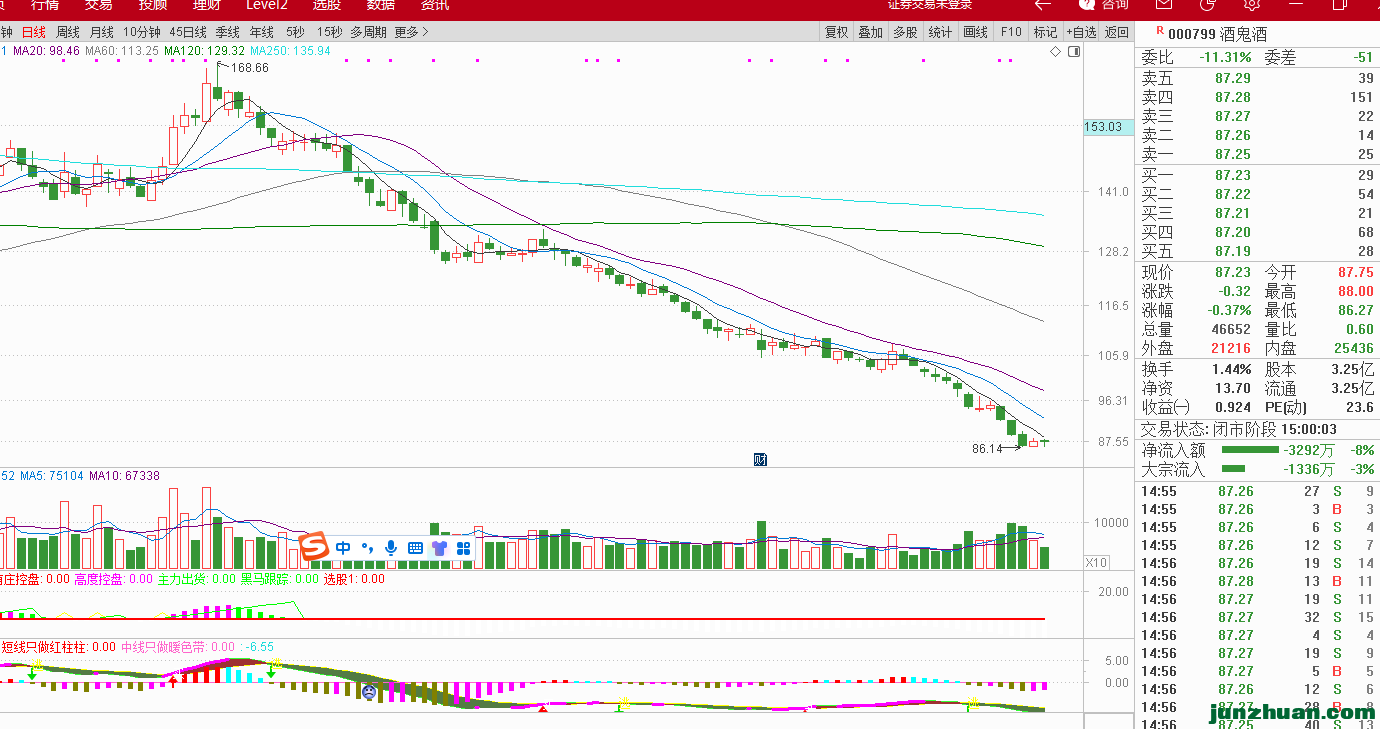Select the 年线 yearly period
The height and width of the screenshot is (729, 1380).
[262, 32]
